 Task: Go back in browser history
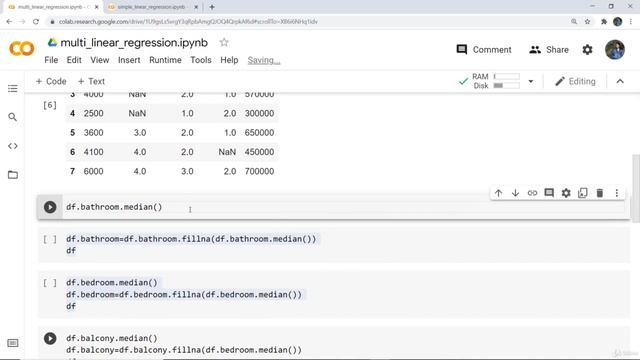click(9, 22)
